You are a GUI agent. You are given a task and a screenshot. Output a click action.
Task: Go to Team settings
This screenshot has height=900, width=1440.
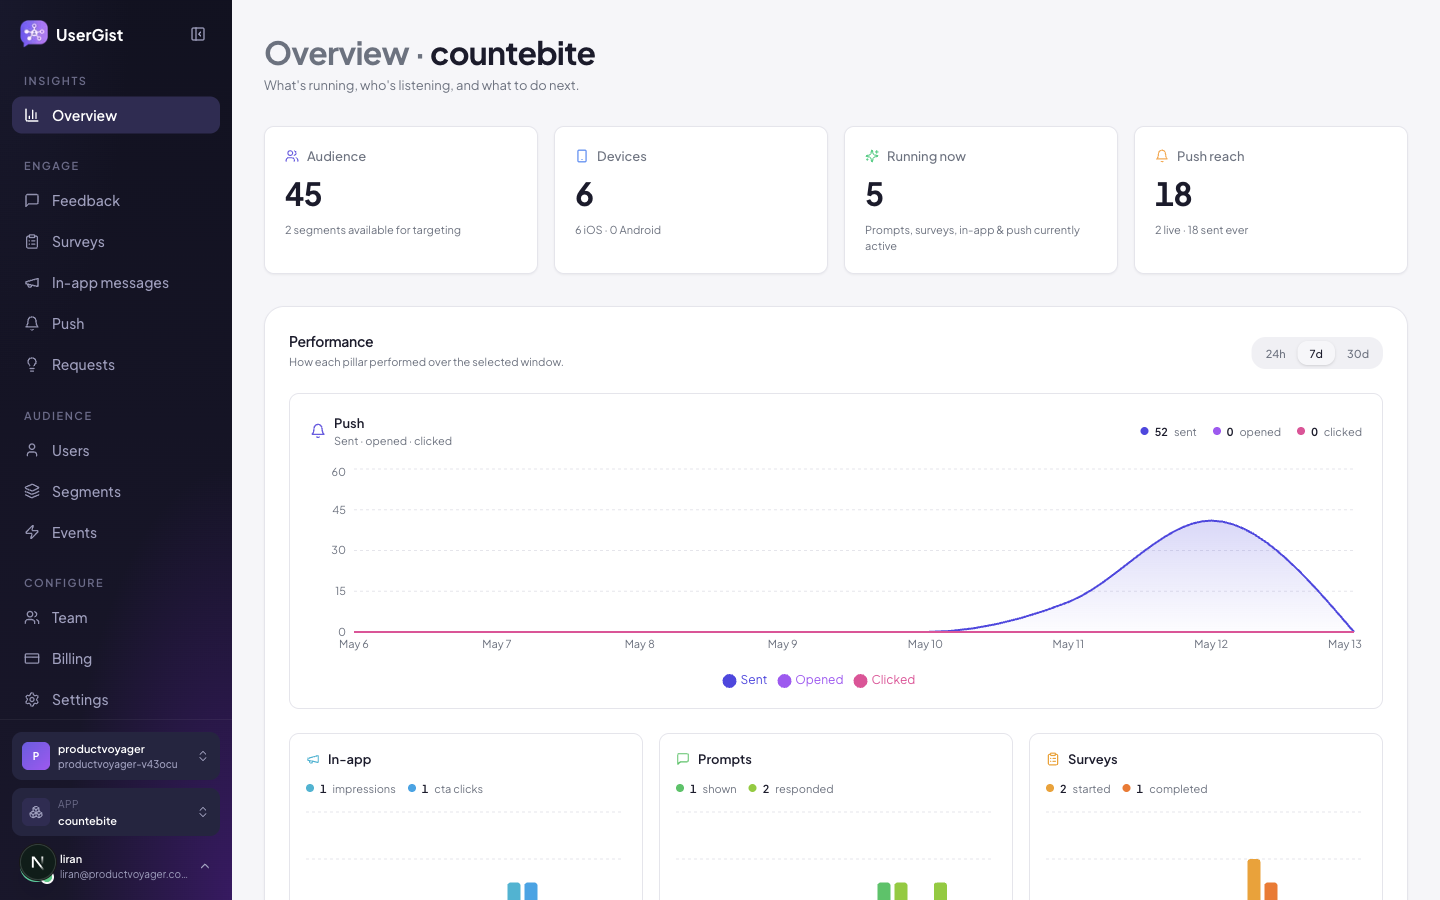(116, 617)
